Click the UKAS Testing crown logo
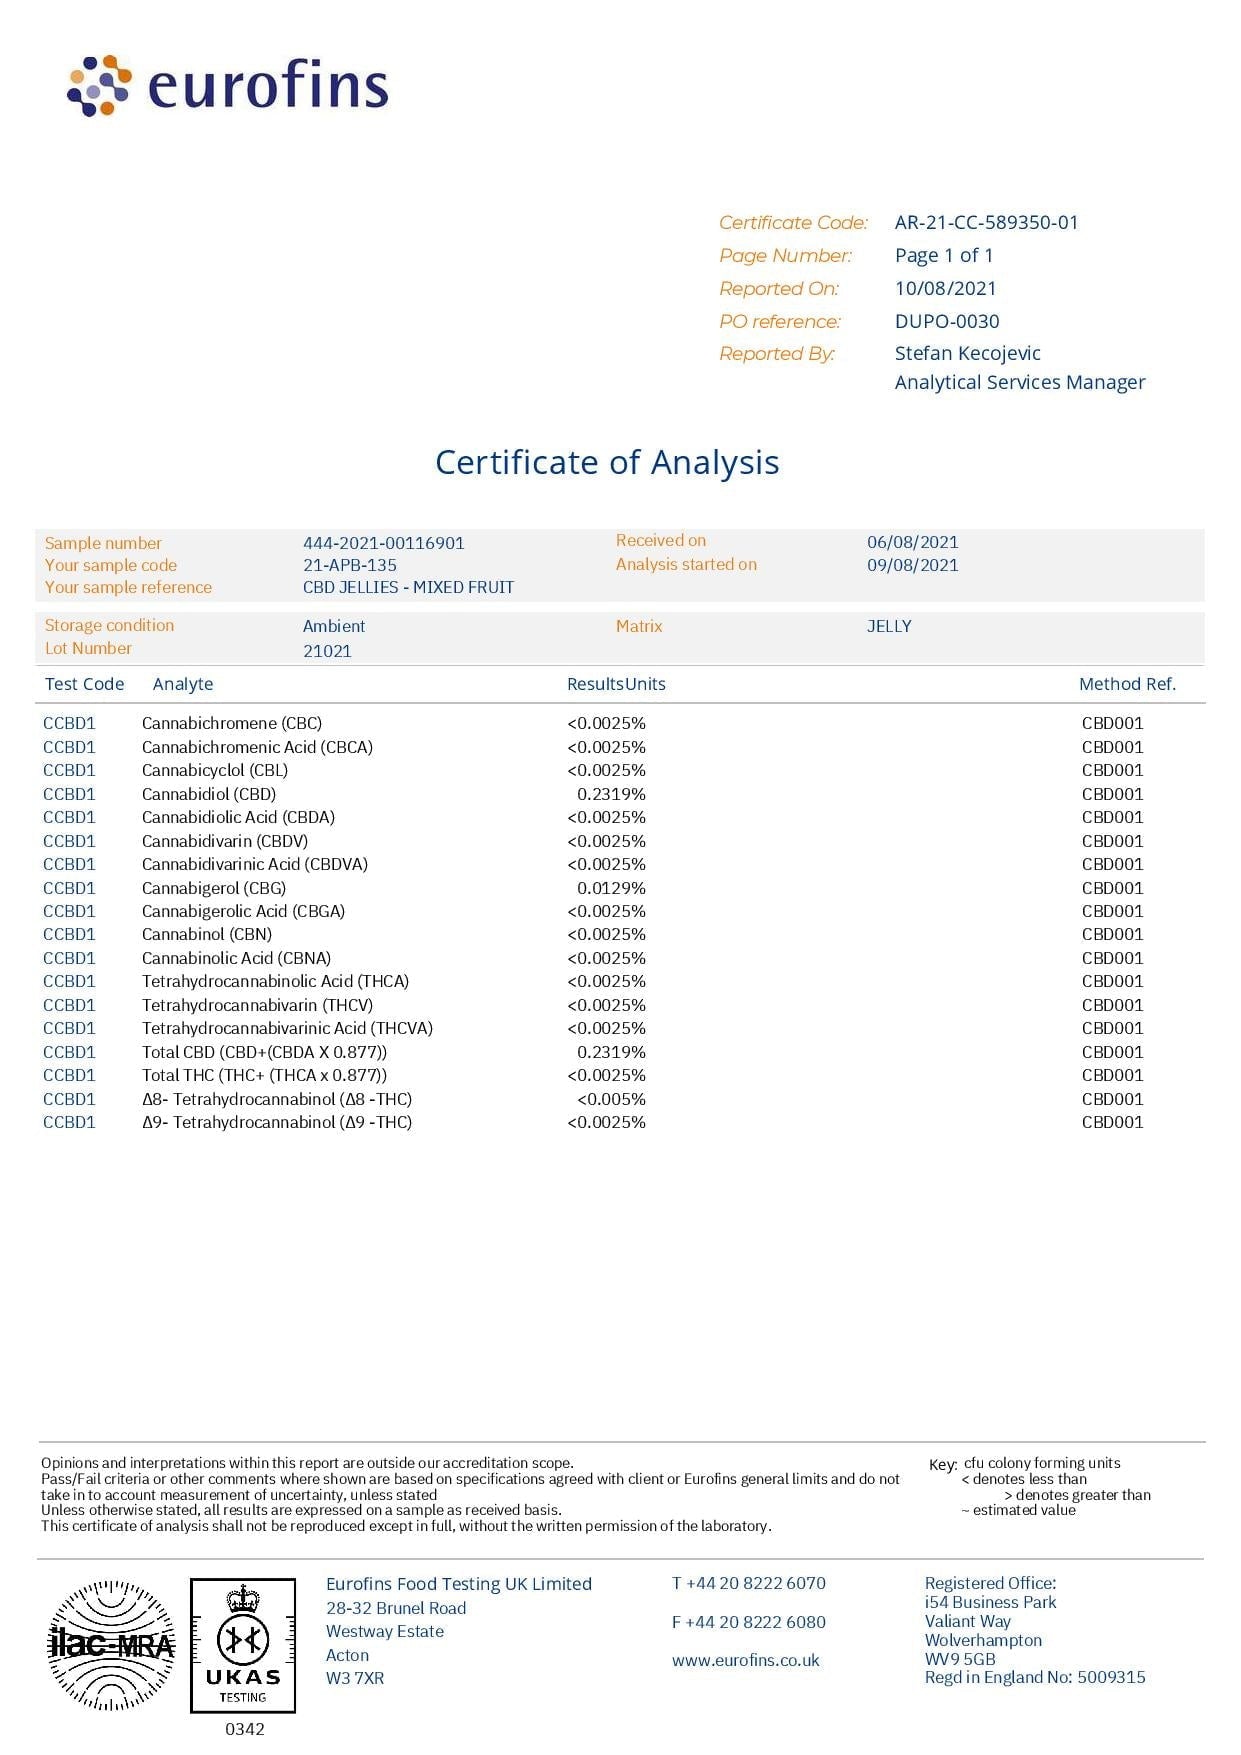 (x=243, y=1645)
